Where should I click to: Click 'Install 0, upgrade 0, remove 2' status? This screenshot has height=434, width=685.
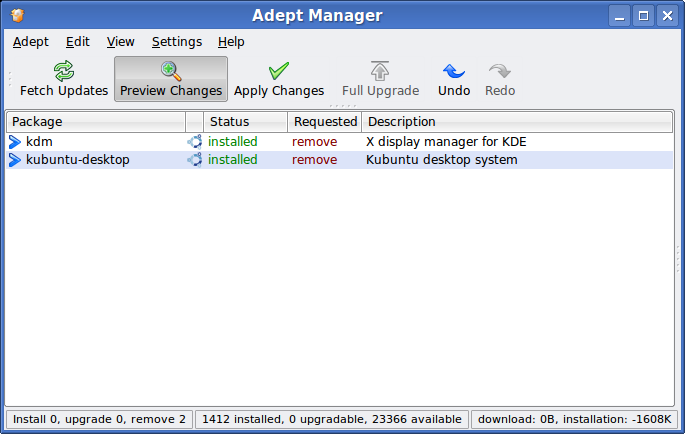tap(99, 420)
